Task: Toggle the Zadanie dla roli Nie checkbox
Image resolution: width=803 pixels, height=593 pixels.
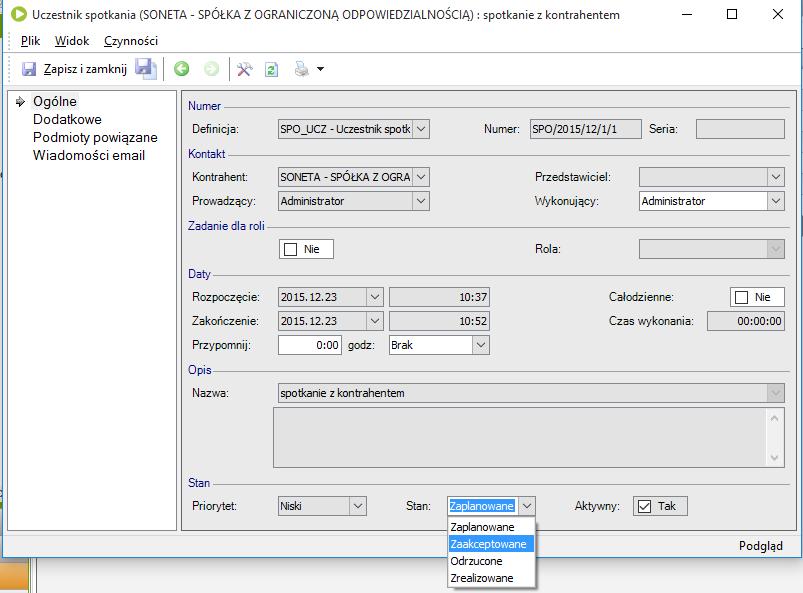Action: (290, 249)
